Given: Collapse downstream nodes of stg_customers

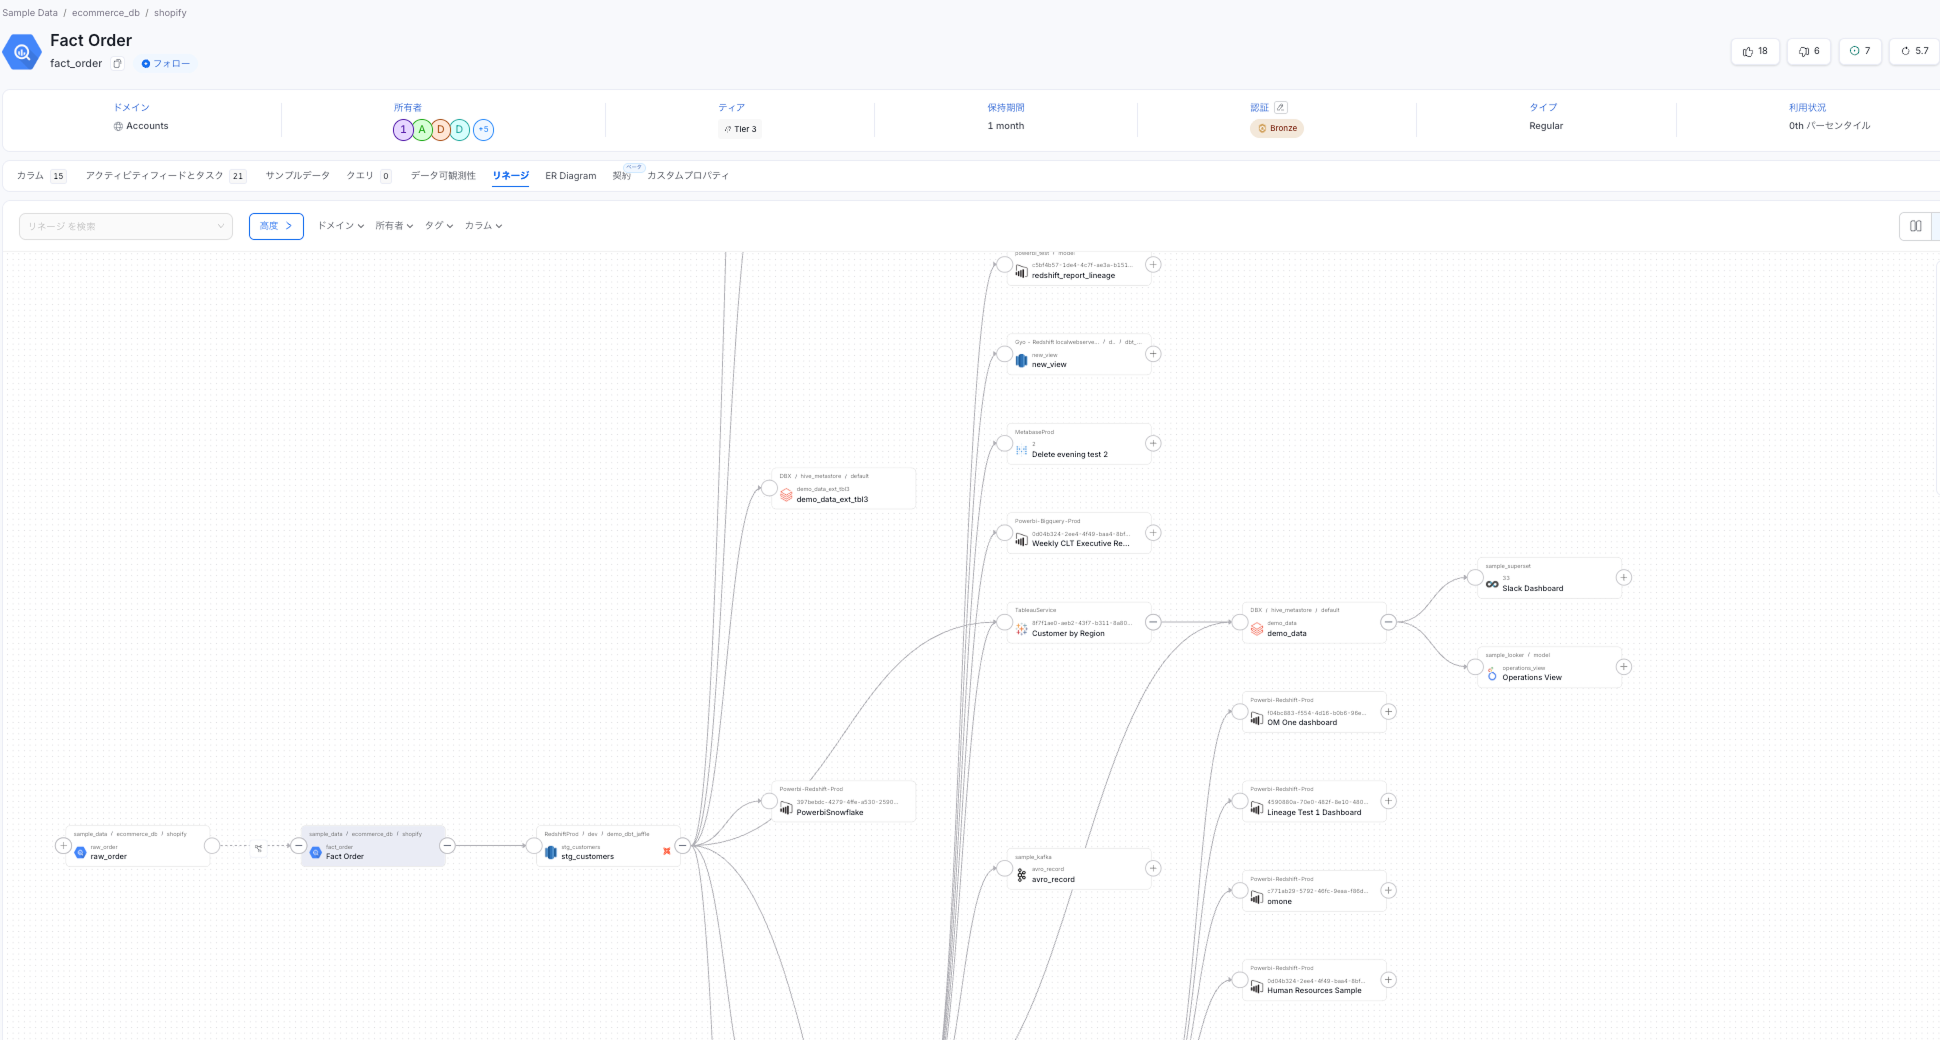Looking at the screenshot, I should point(682,846).
